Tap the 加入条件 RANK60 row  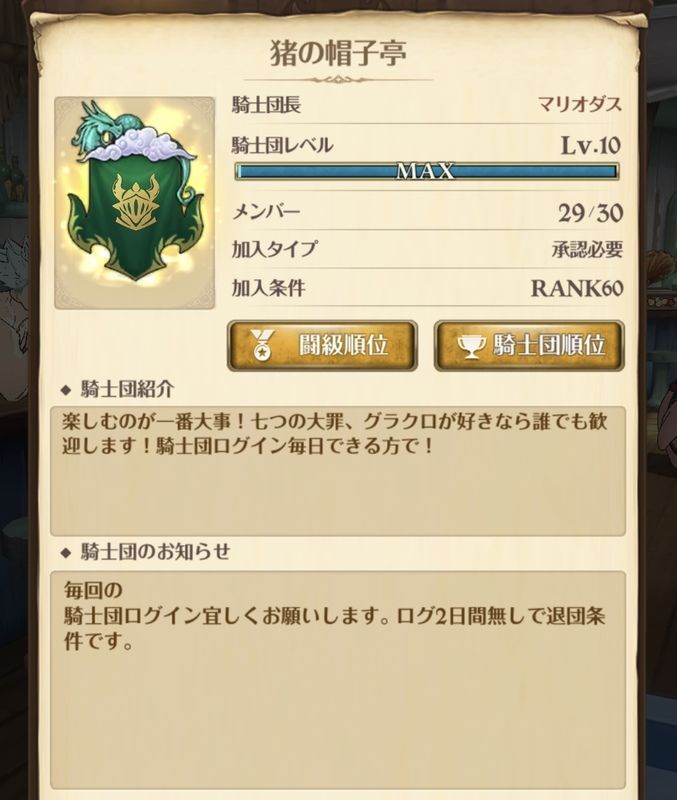pyautogui.click(x=427, y=288)
